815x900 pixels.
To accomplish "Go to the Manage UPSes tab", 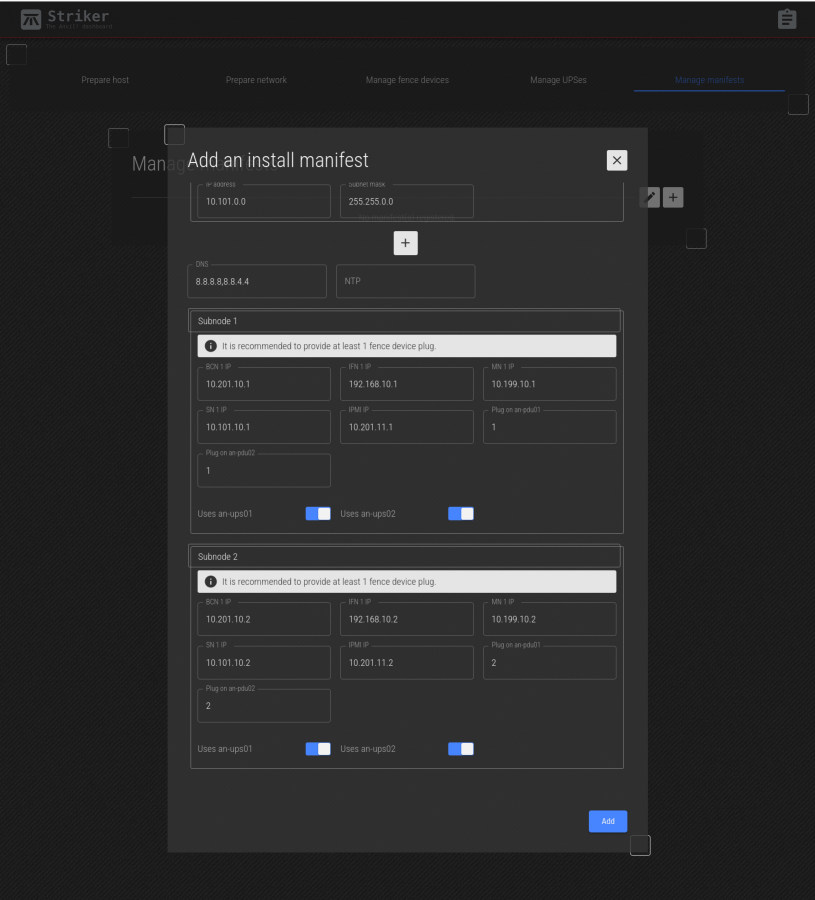I will pyautogui.click(x=558, y=80).
